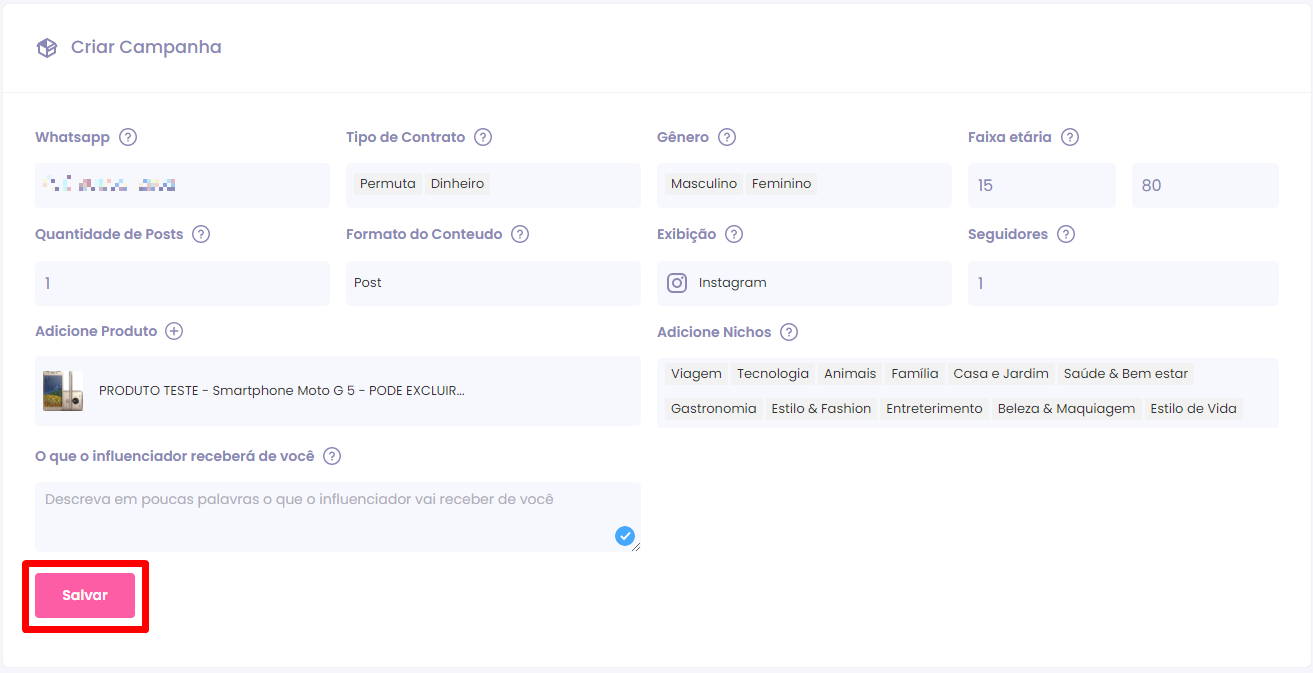Click the Criar Campanha heading text

click(146, 47)
